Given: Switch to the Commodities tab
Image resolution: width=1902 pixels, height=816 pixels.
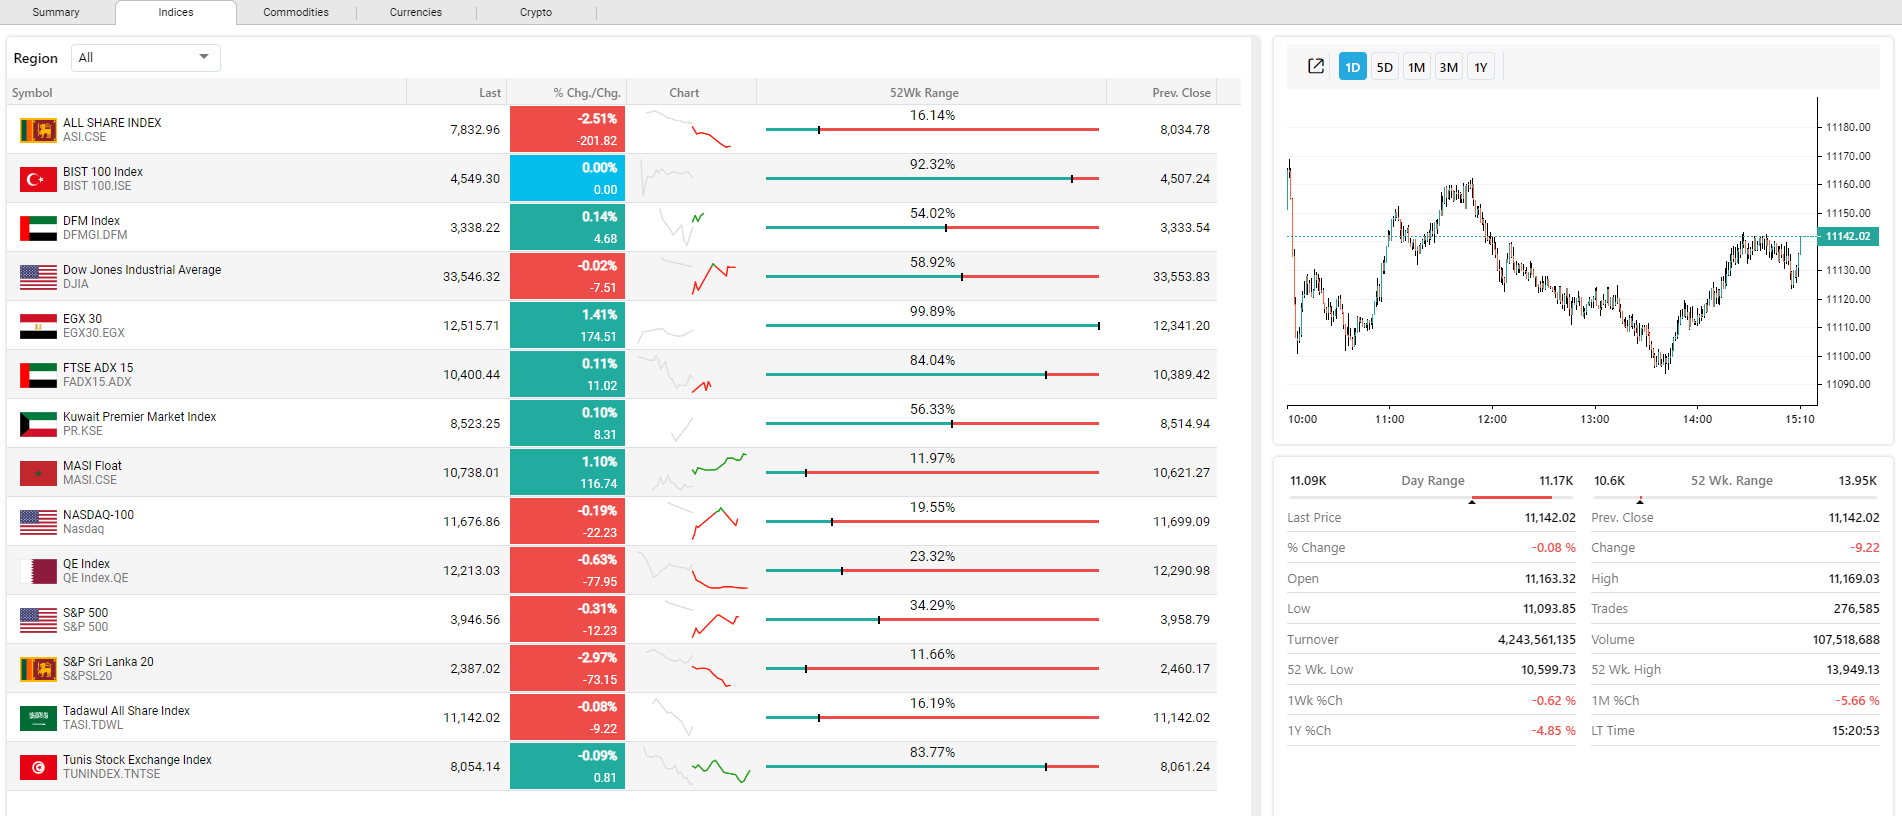Looking at the screenshot, I should pyautogui.click(x=296, y=12).
